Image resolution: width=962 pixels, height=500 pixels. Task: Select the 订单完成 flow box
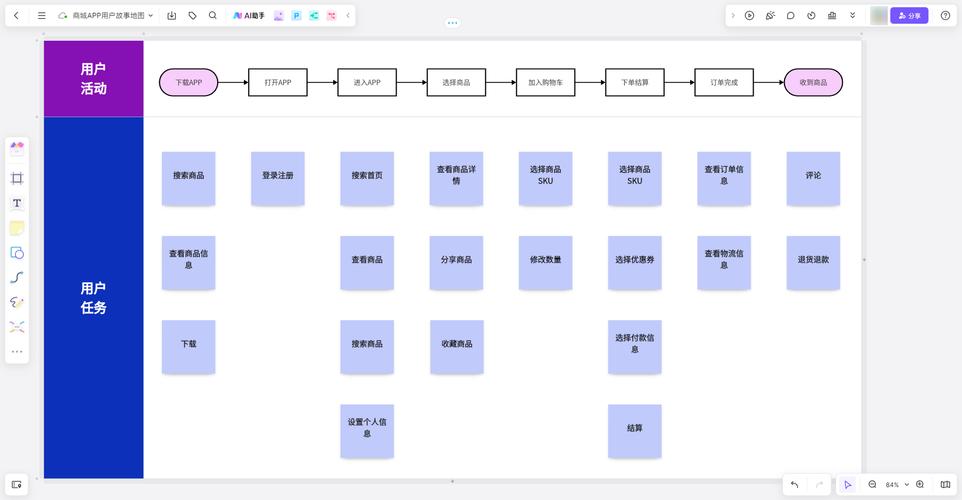coord(724,82)
